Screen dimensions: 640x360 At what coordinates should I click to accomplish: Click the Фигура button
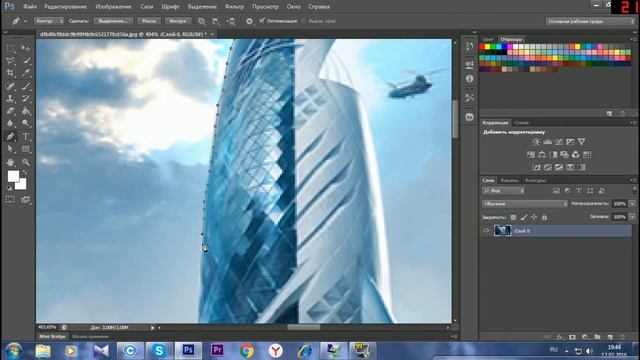tap(178, 21)
